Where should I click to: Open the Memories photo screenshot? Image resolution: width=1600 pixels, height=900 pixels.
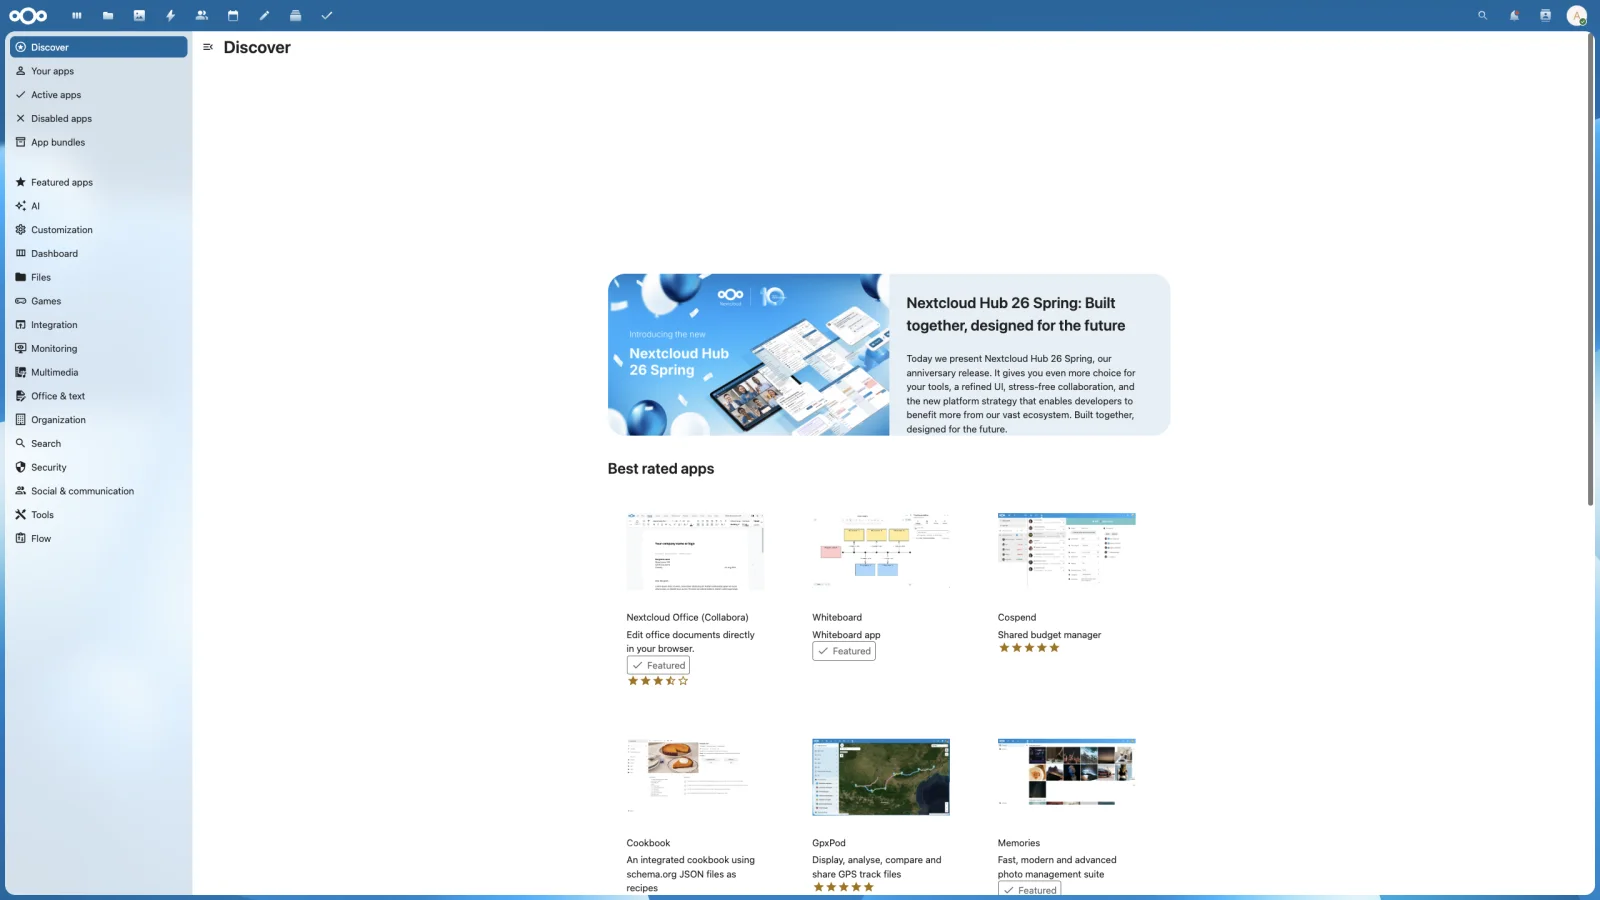[1066, 777]
